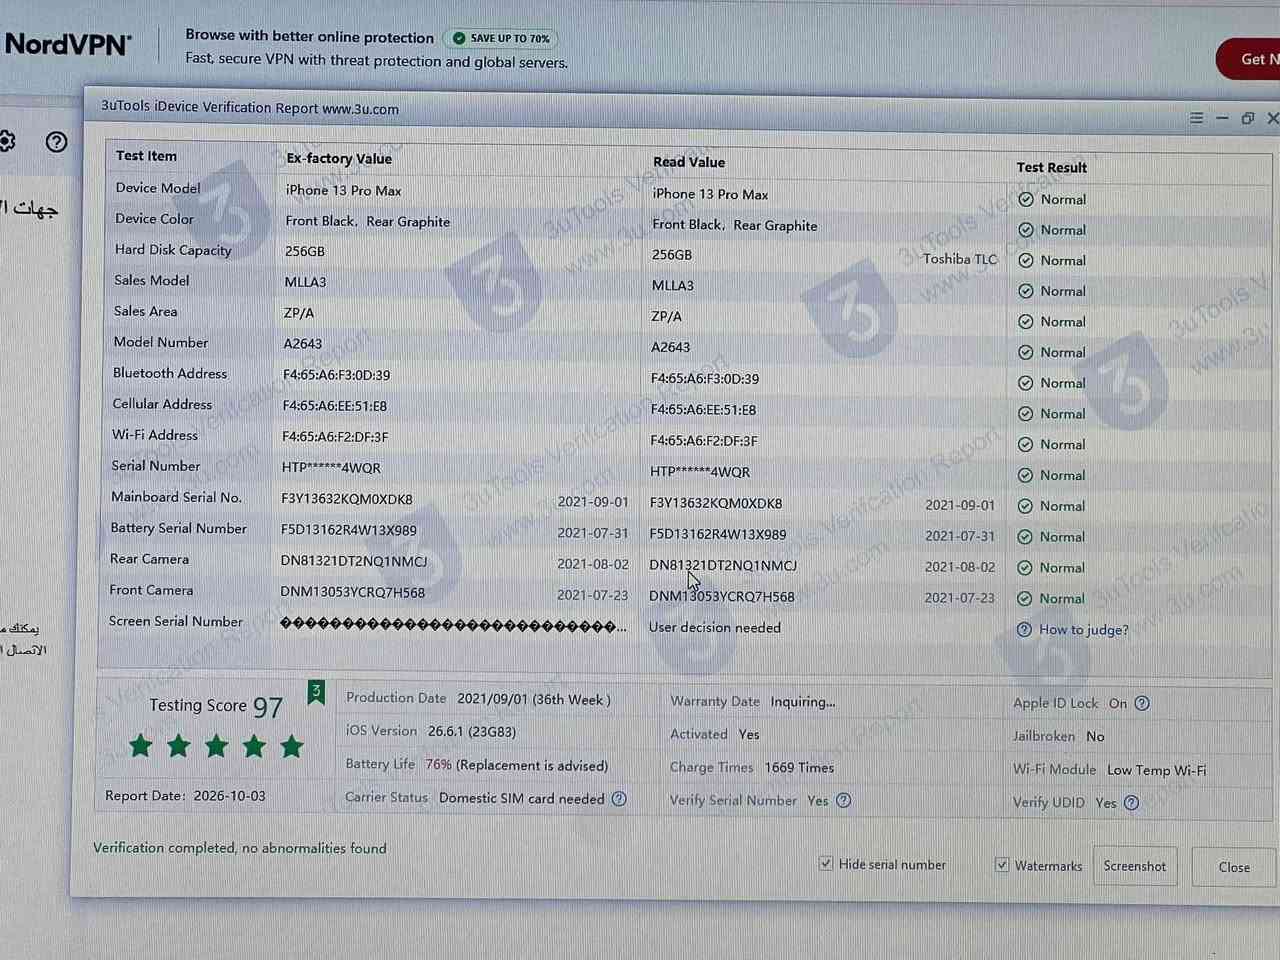Open help icon beside Verify Serial Number
The width and height of the screenshot is (1280, 960).
pos(844,800)
